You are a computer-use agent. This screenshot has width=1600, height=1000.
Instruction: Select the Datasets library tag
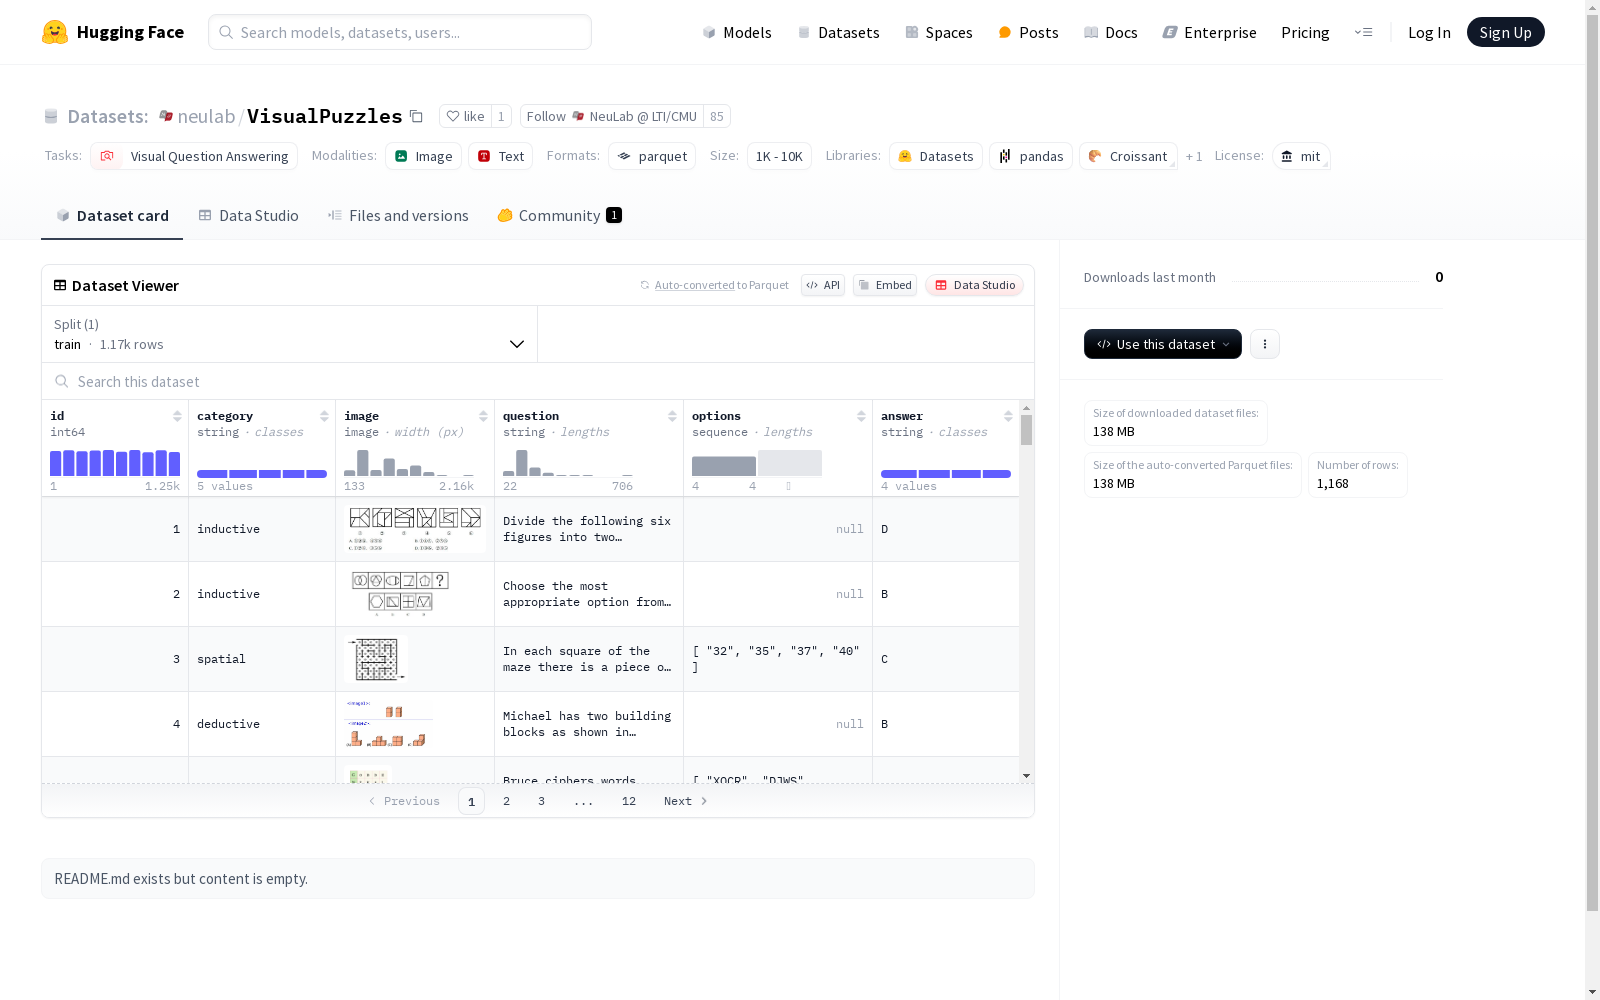point(936,156)
